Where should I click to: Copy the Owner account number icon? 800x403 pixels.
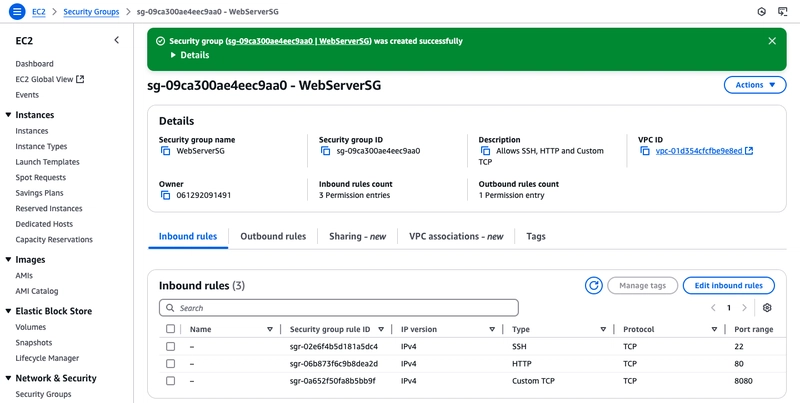(x=165, y=195)
